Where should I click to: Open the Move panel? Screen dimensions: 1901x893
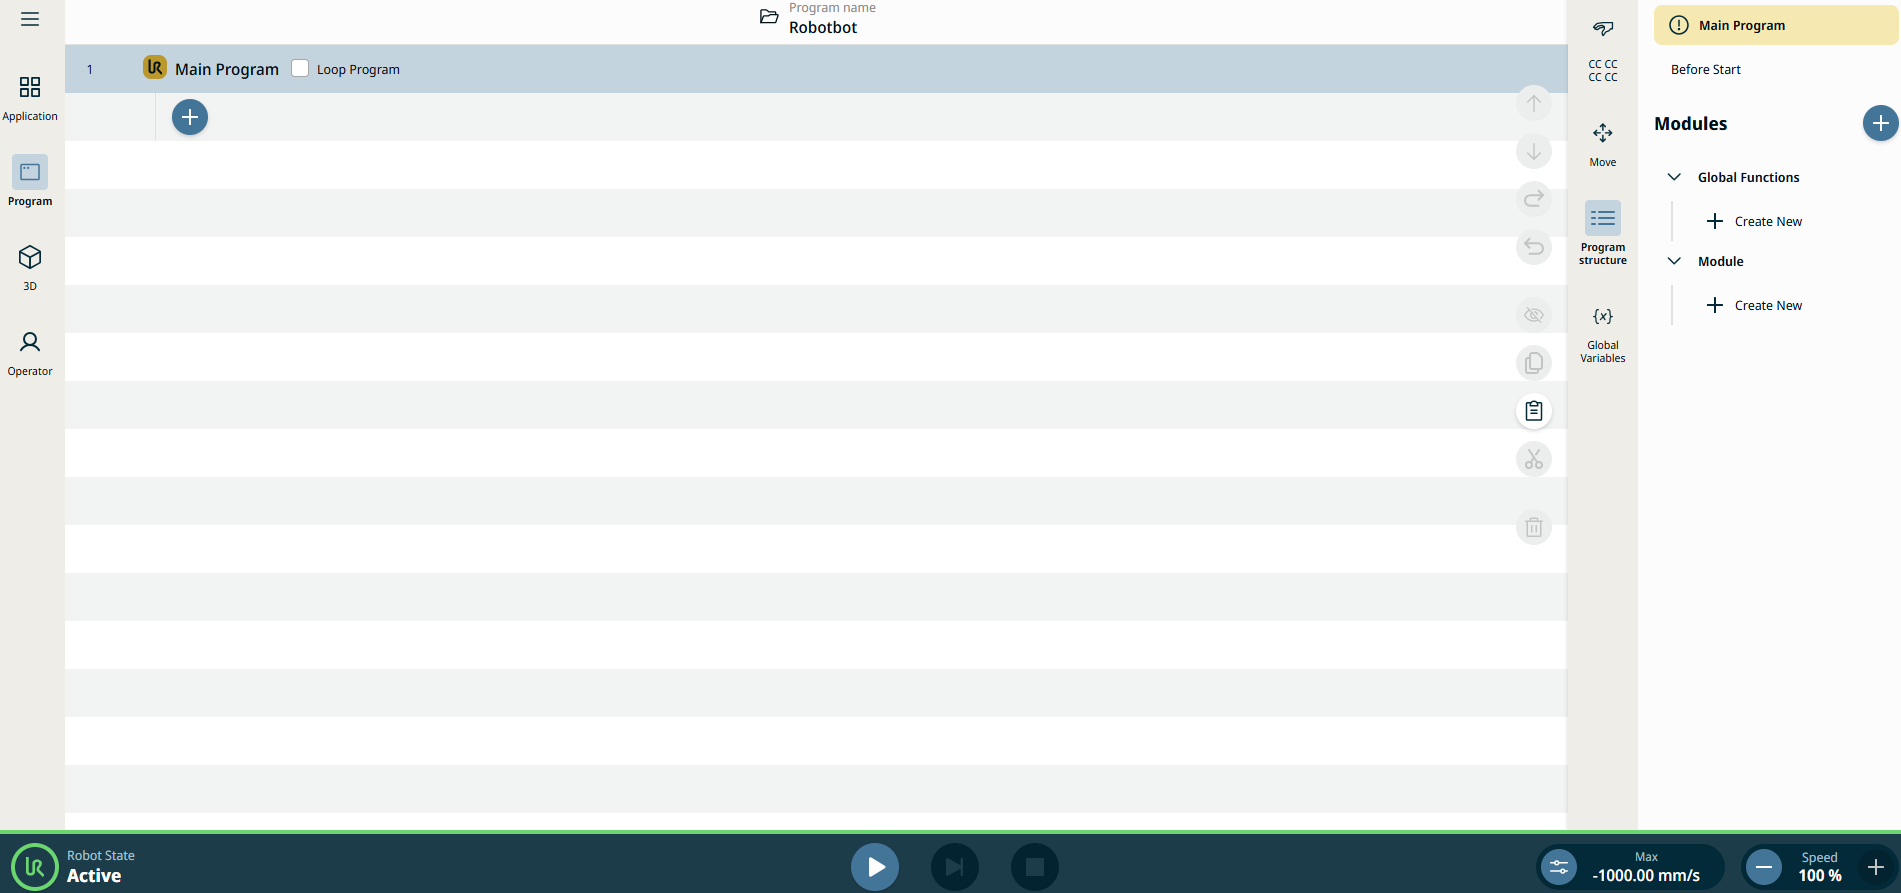click(1602, 143)
